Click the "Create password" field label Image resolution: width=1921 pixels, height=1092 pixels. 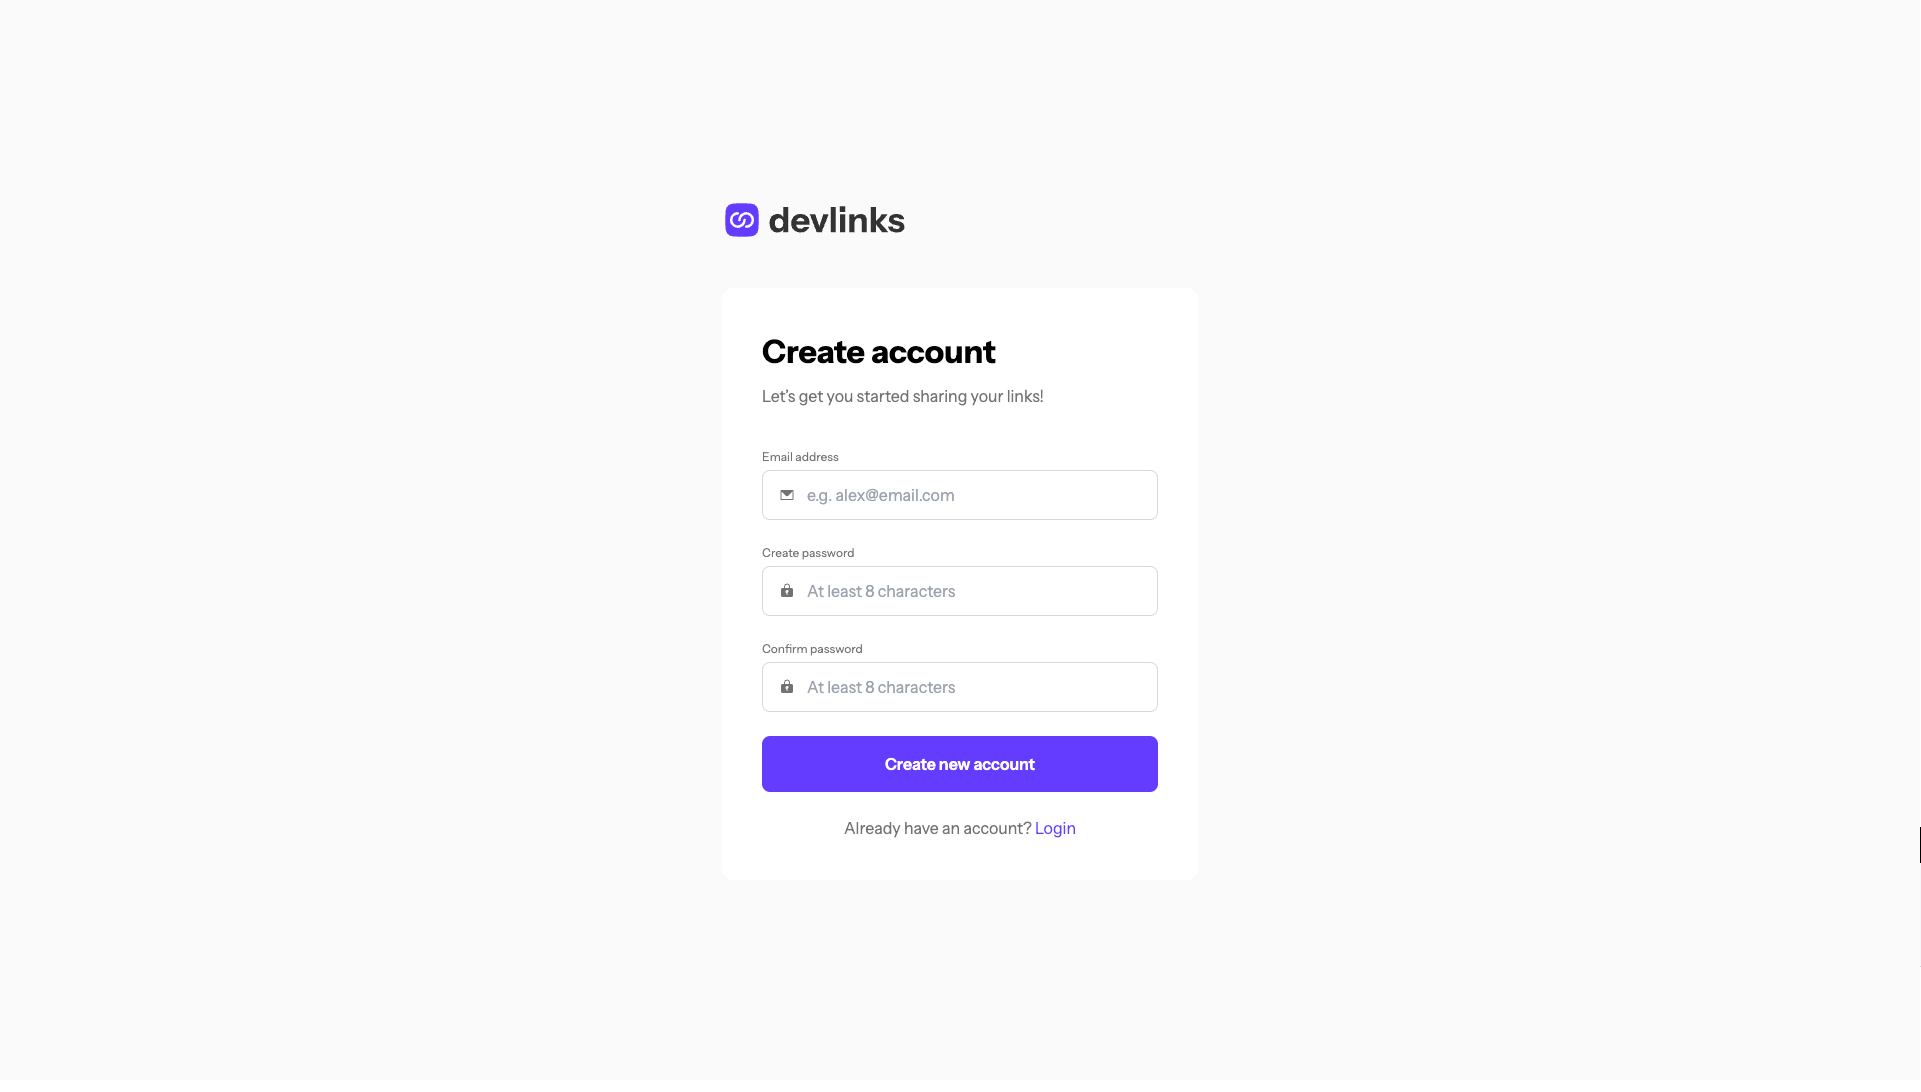(x=808, y=553)
